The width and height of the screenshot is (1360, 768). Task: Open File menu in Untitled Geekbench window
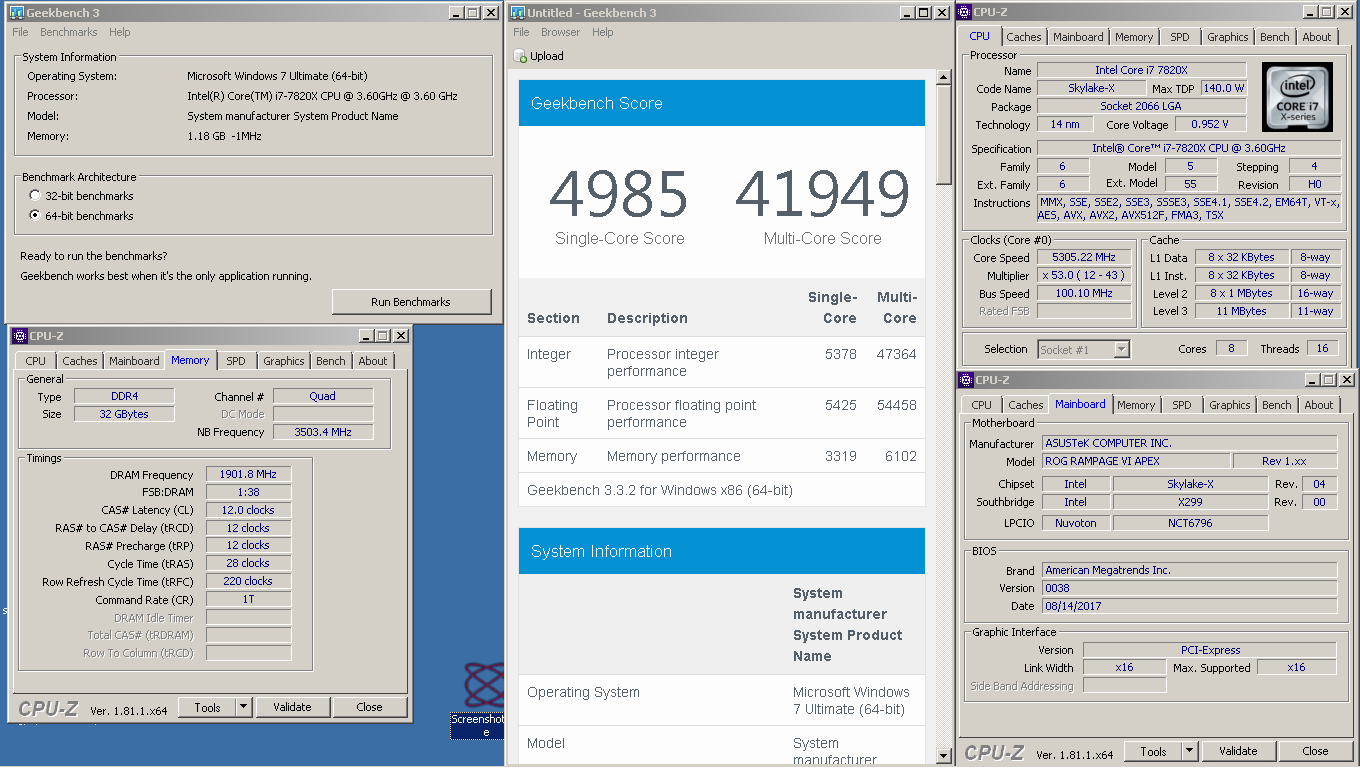[521, 32]
